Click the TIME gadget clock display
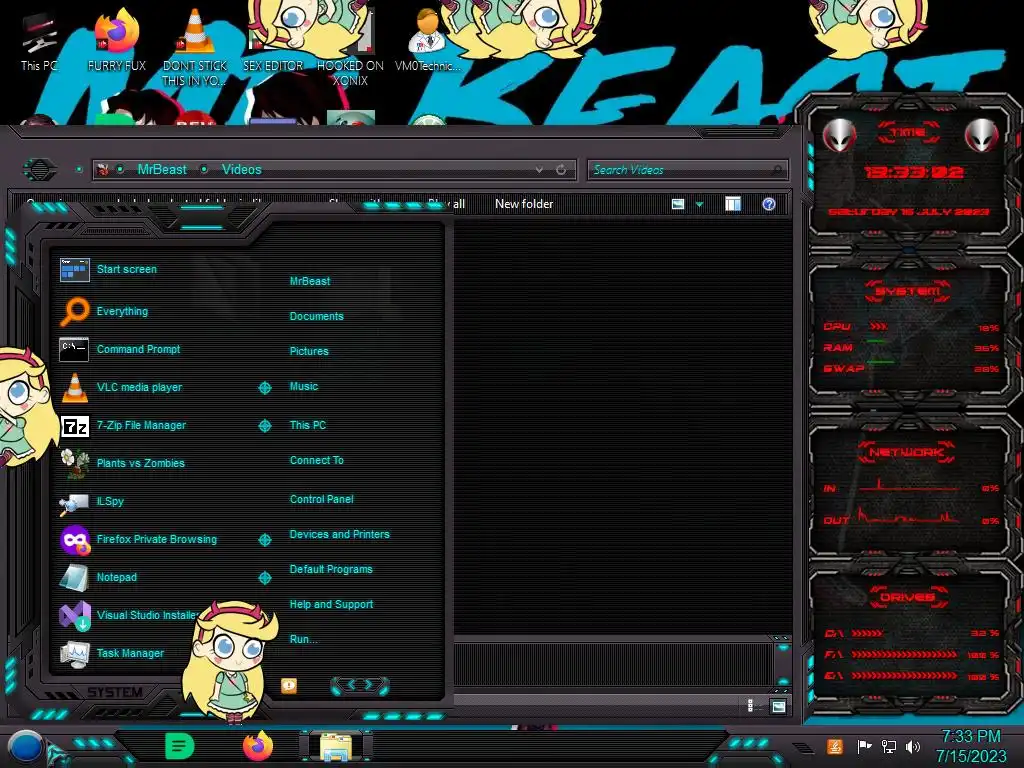 tap(914, 173)
